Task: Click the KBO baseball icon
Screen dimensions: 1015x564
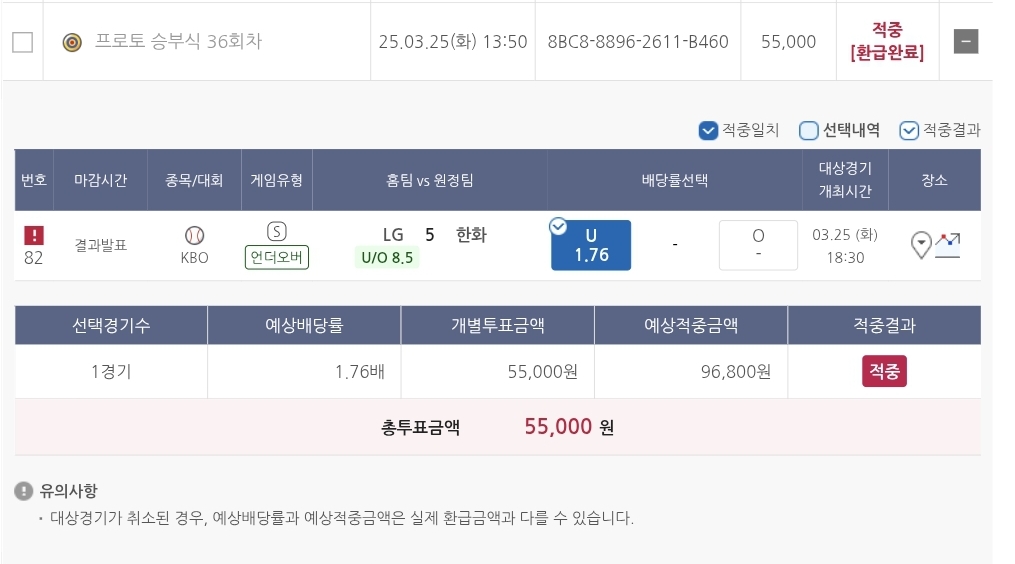Action: click(x=195, y=235)
